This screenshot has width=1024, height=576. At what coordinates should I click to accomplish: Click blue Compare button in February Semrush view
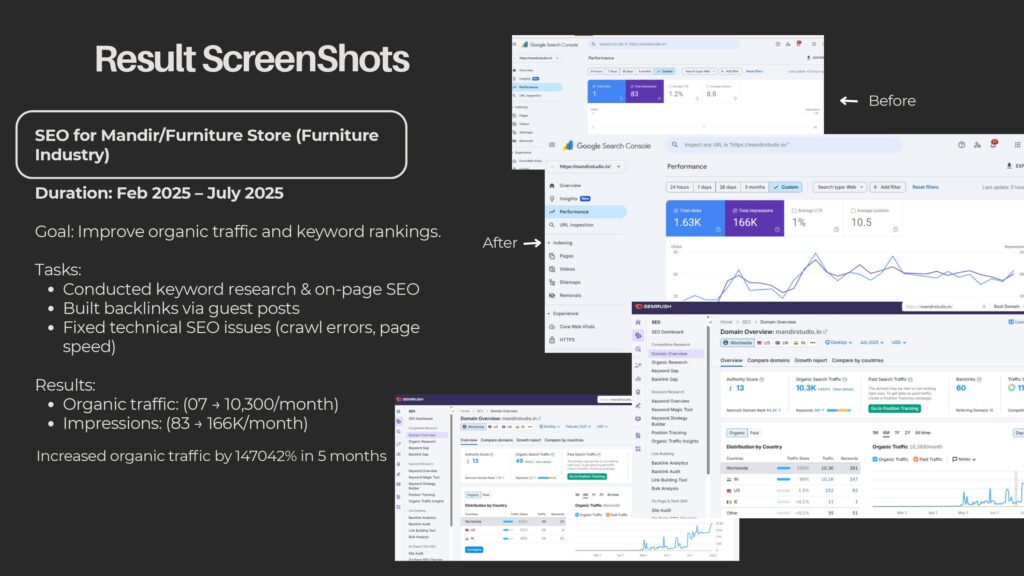pyautogui.click(x=474, y=549)
